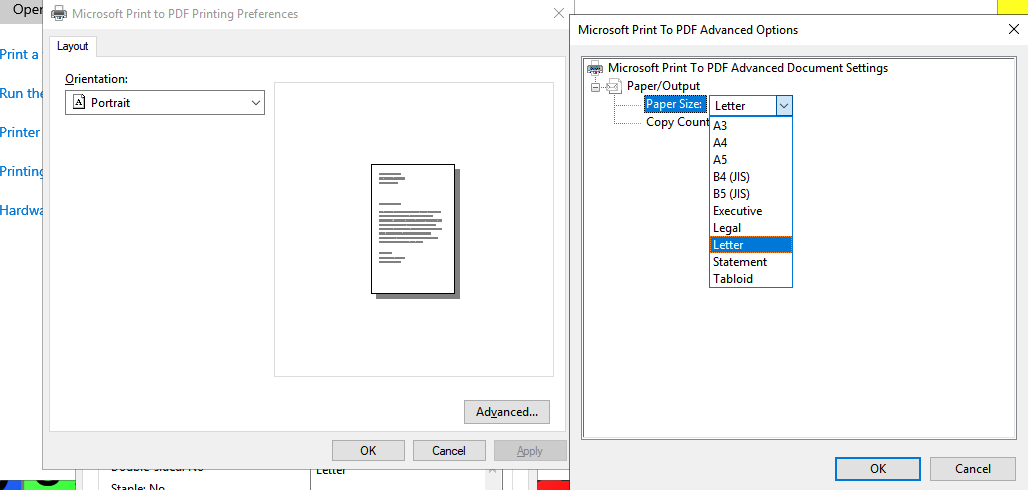The image size is (1028, 490).
Task: Choose A4 in paper size list
Action: (x=751, y=142)
